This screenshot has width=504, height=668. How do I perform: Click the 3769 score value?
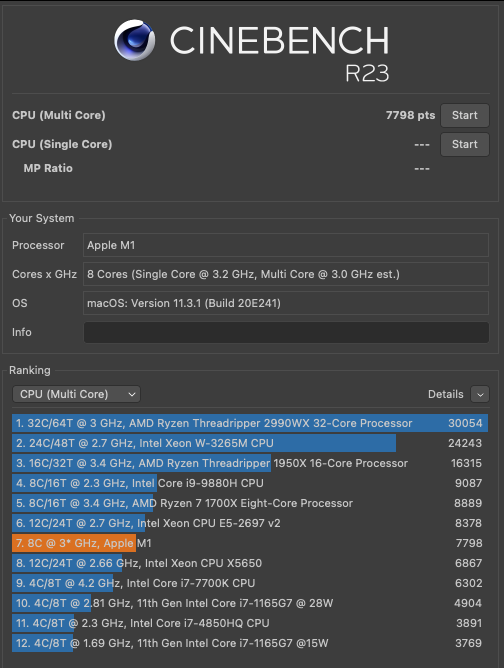[469, 643]
